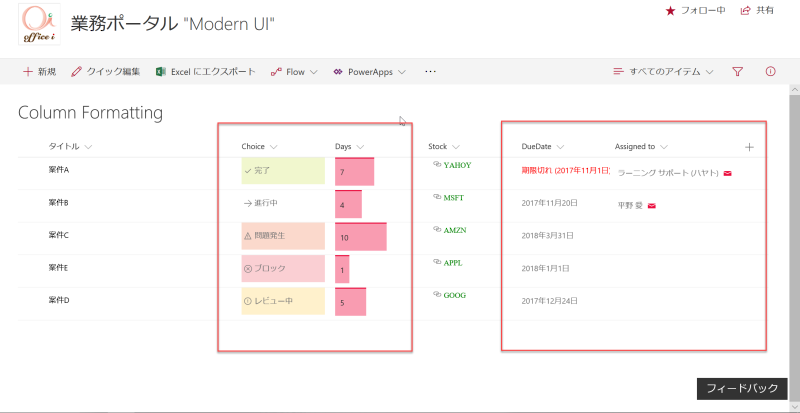Open the タイトル column header dropdown
Image resolution: width=800 pixels, height=413 pixels.
[x=70, y=147]
